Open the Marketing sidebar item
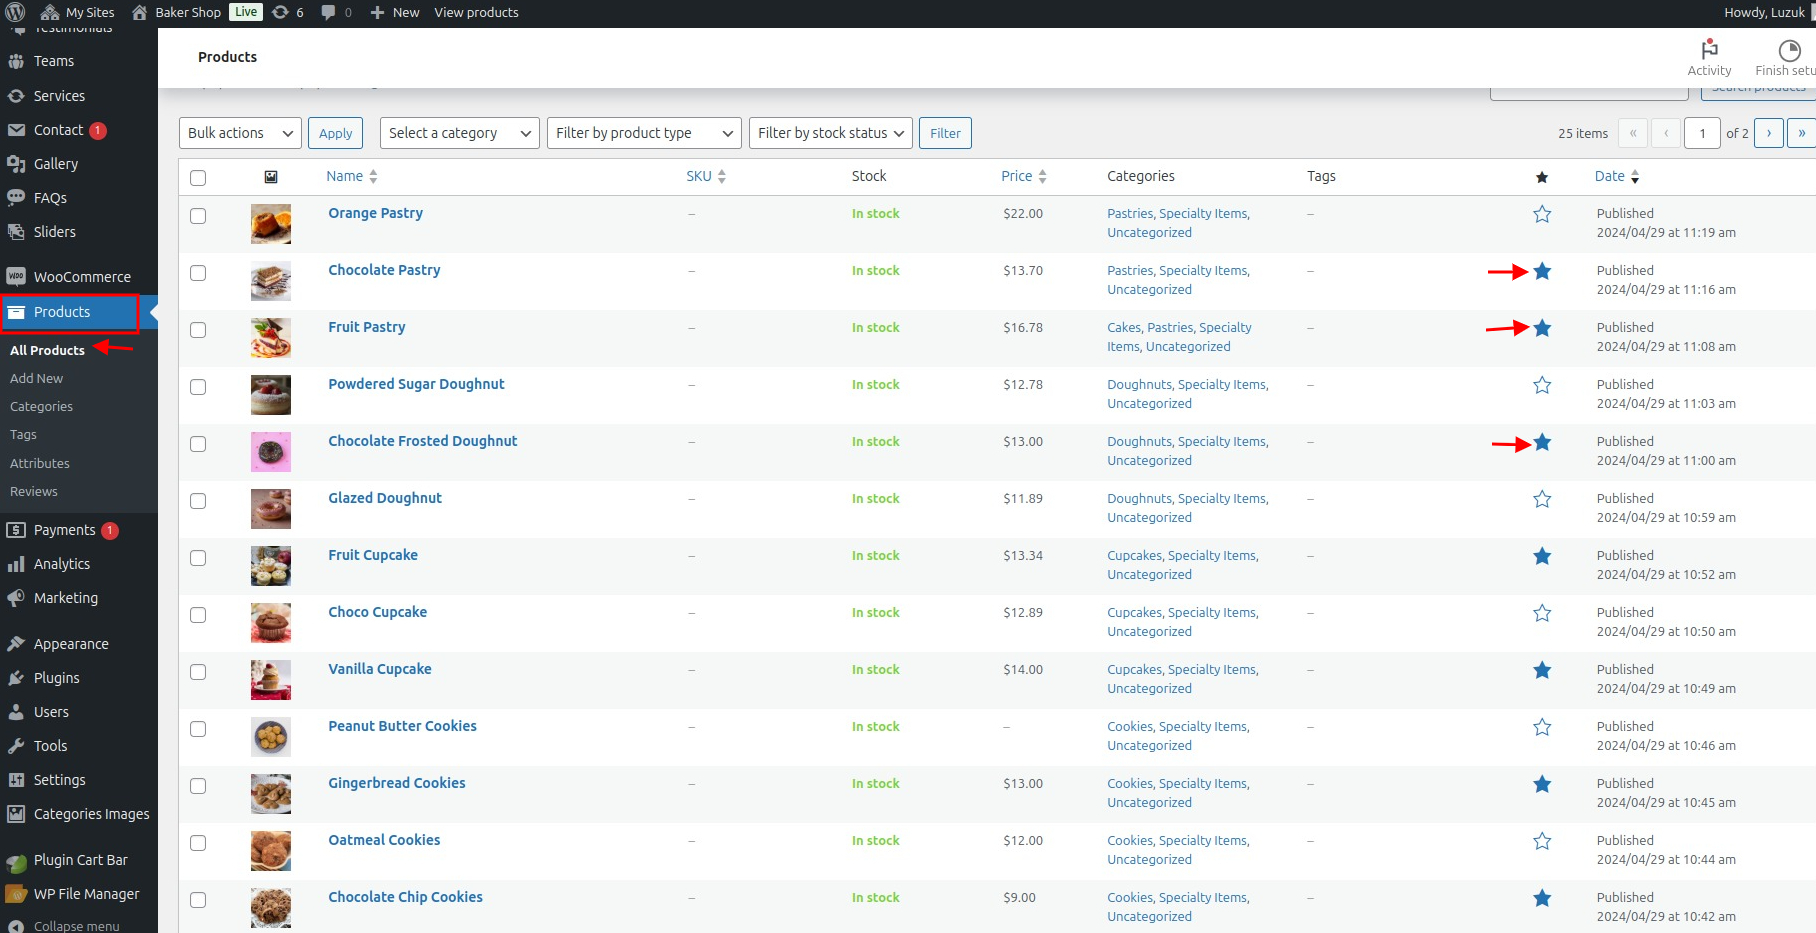The image size is (1816, 933). [66, 598]
